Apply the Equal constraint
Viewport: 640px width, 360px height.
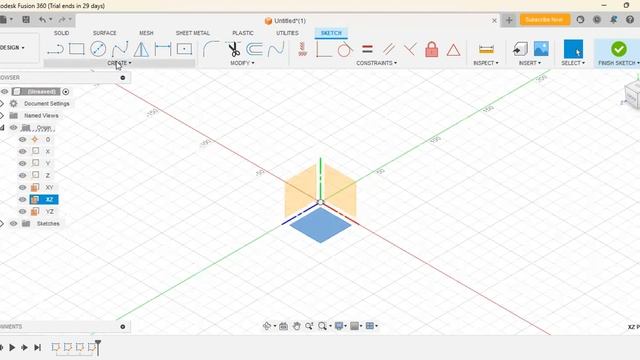pyautogui.click(x=367, y=49)
